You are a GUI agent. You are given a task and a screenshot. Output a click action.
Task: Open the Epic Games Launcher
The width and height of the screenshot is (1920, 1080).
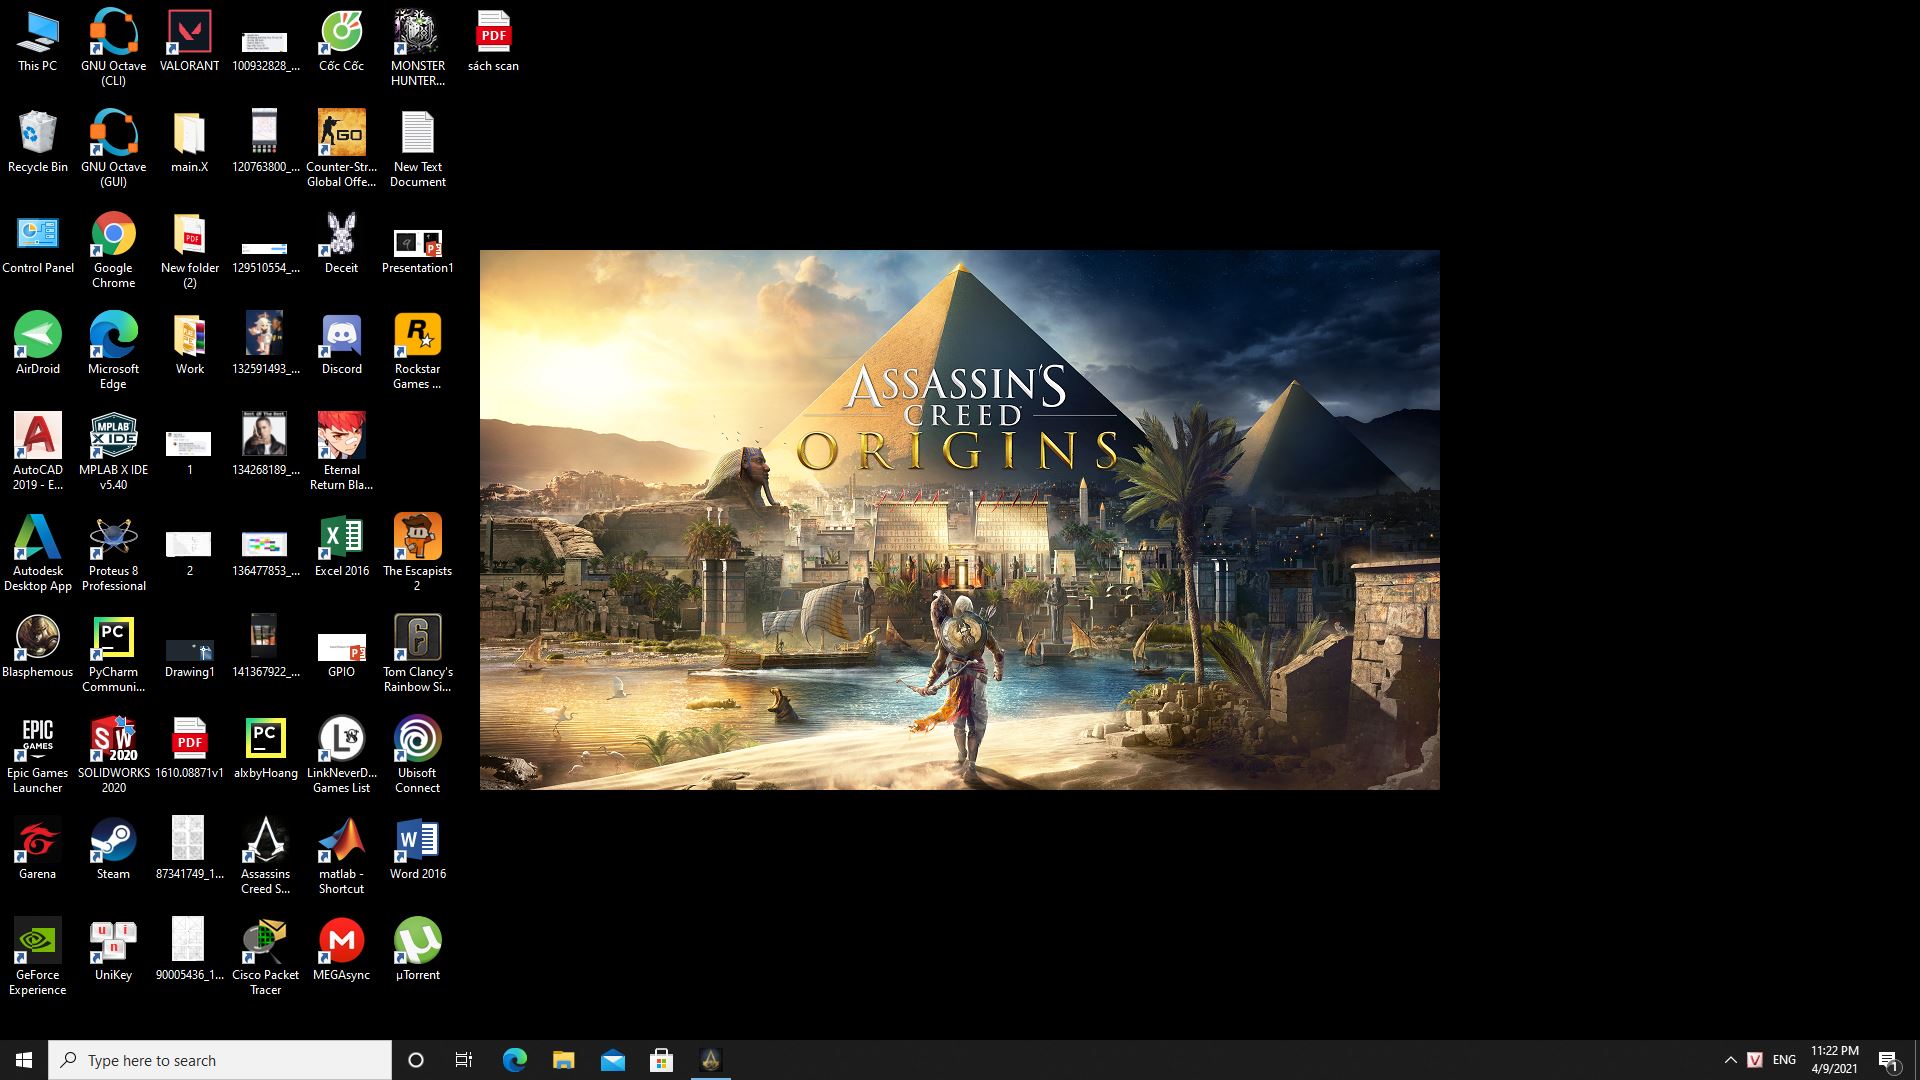point(37,740)
